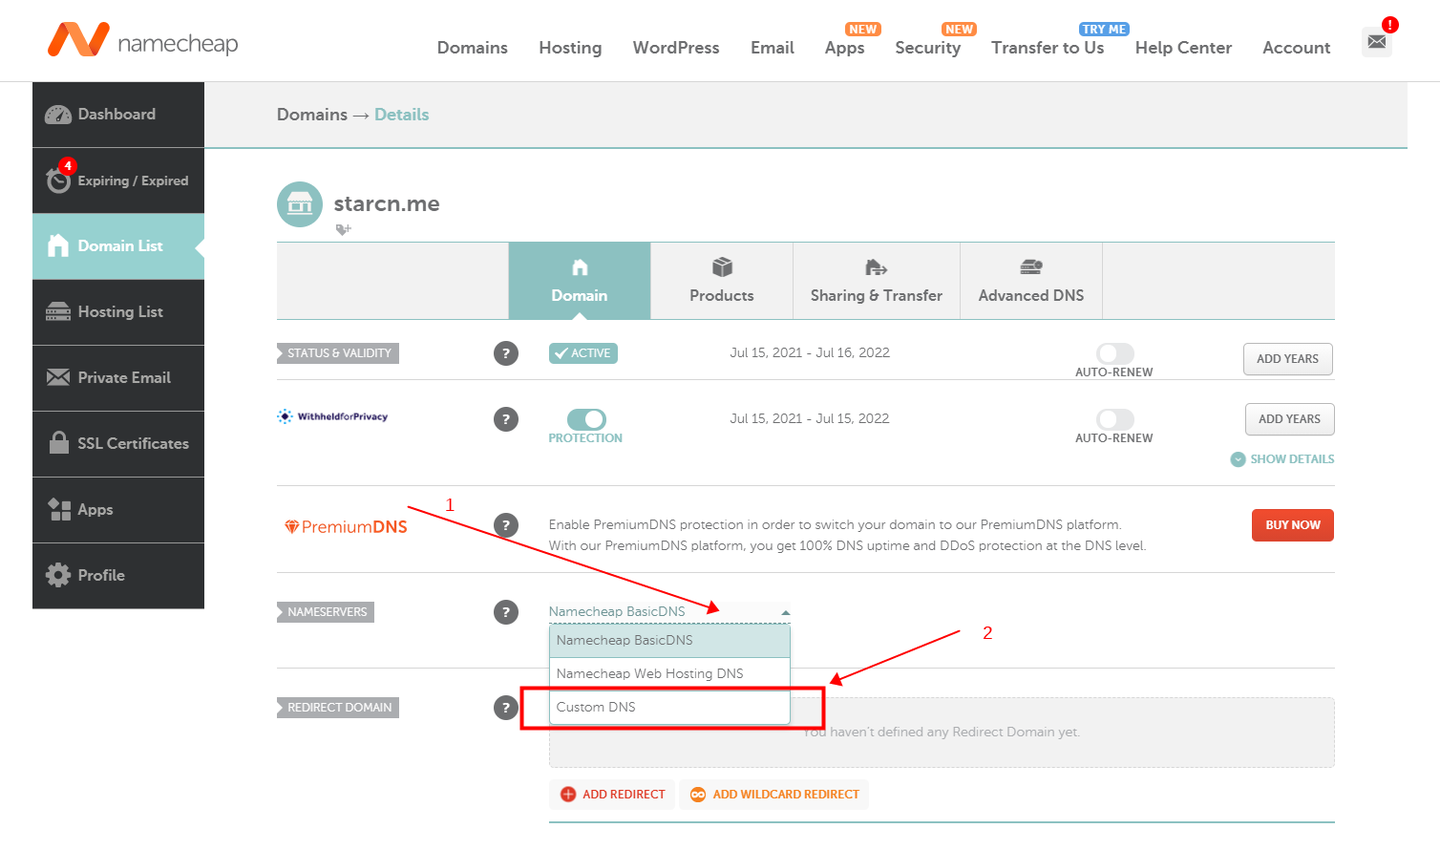
Task: Click the Domain List house icon
Action: coord(58,246)
